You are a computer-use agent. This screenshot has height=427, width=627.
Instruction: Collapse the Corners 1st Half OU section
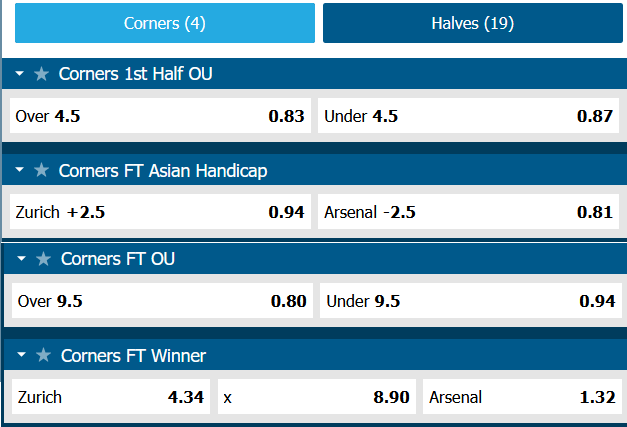(x=20, y=74)
